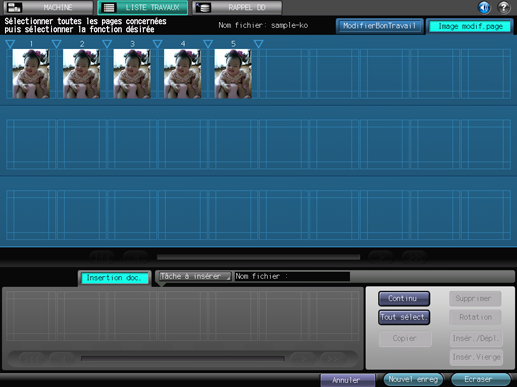Click insertion triangle between pages 1 and 2
The height and width of the screenshot is (387, 517).
click(x=57, y=44)
